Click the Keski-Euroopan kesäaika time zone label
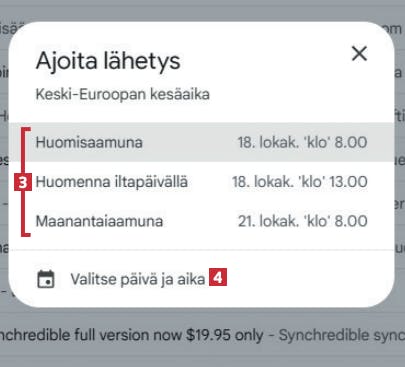Screen dimensions: 405x367 pyautogui.click(x=123, y=94)
